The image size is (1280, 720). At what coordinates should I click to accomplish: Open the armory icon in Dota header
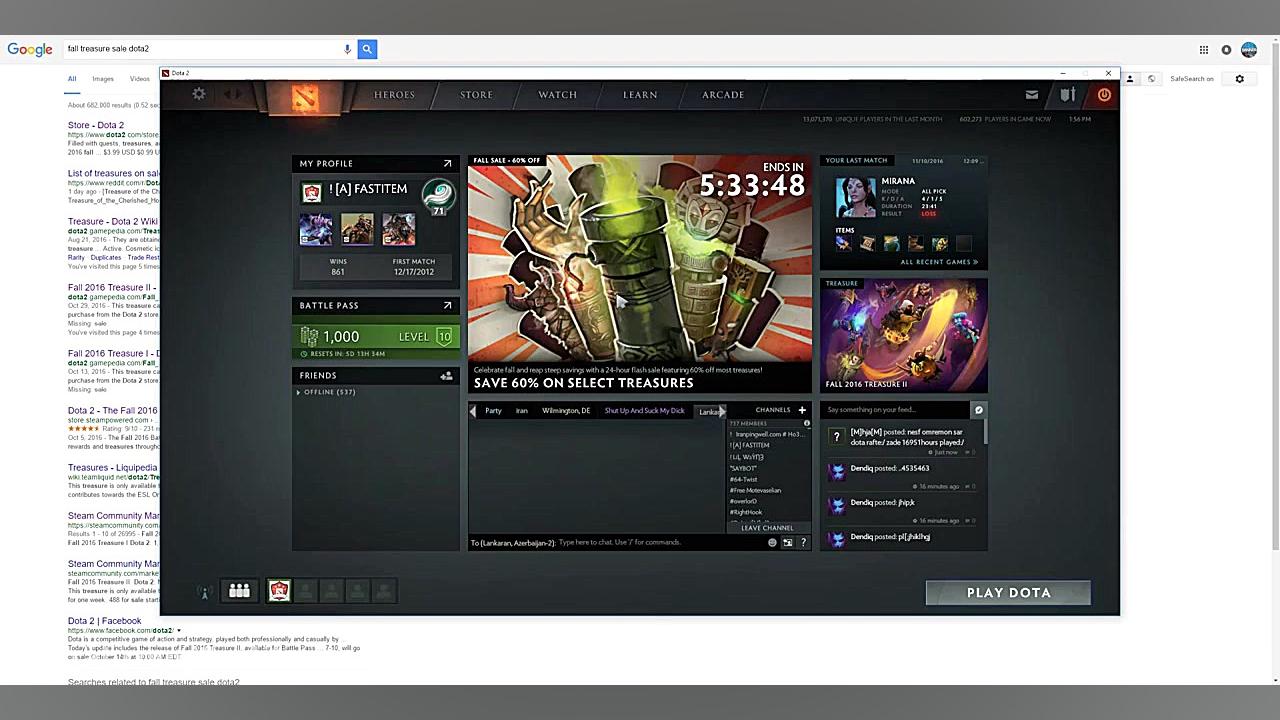click(1068, 95)
